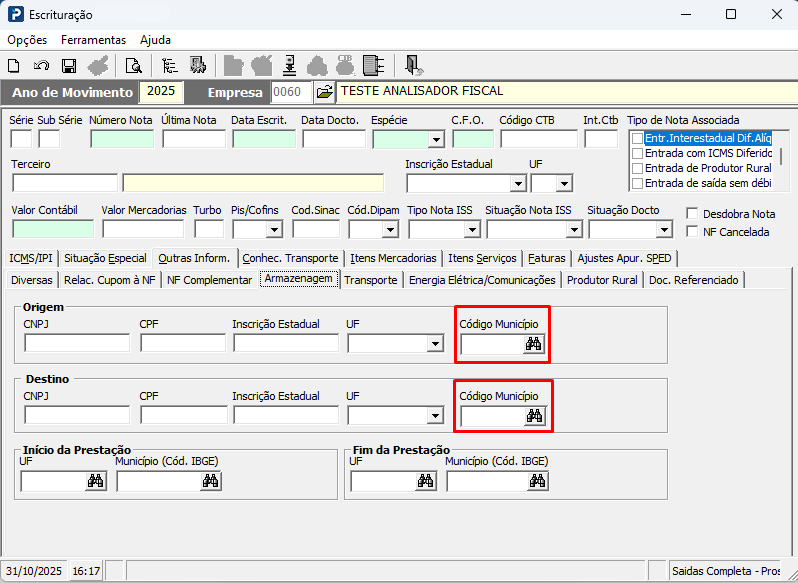
Task: Click the Undo arrow toolbar icon
Action: coord(41,66)
